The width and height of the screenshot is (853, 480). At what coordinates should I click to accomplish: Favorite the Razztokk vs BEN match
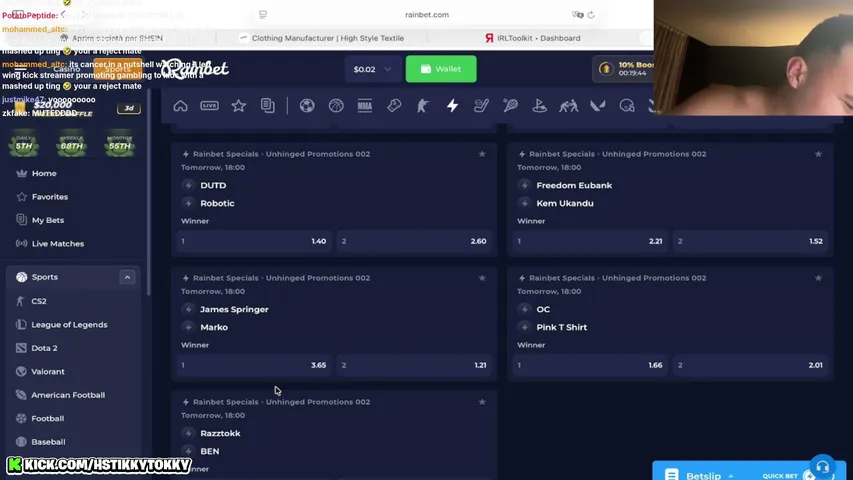[x=482, y=402]
